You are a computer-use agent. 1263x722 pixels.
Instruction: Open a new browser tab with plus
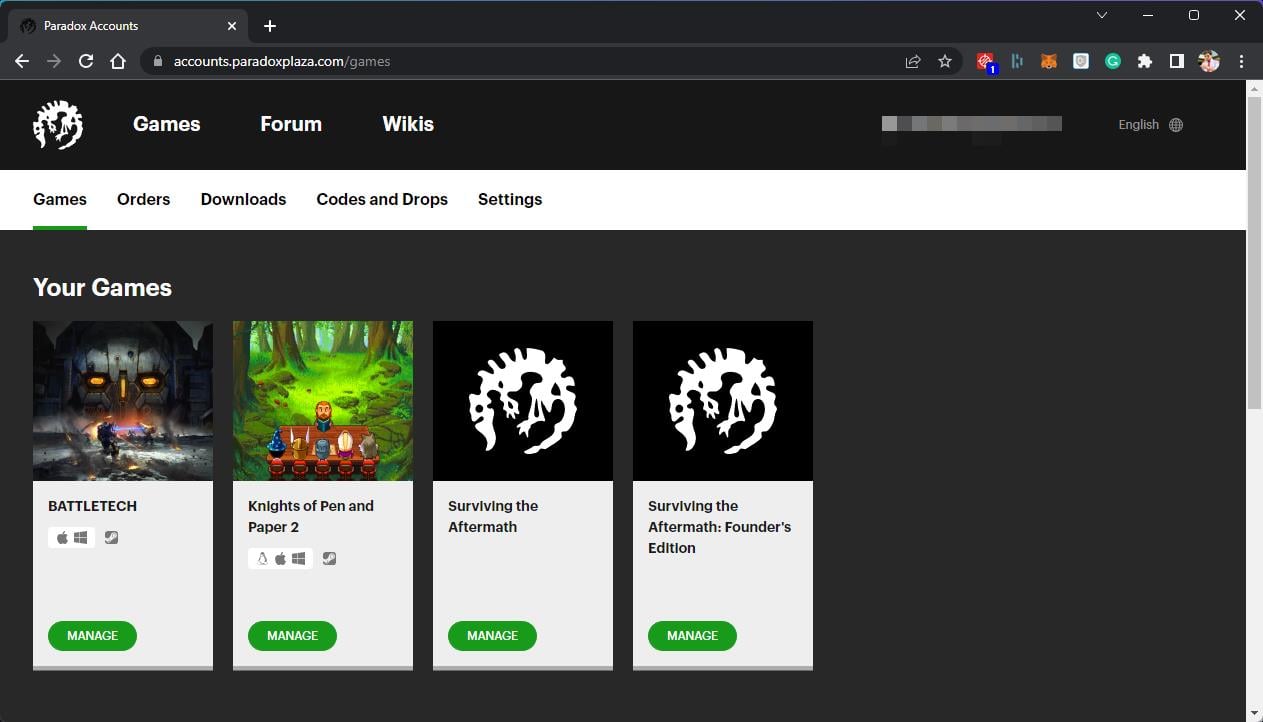(270, 26)
